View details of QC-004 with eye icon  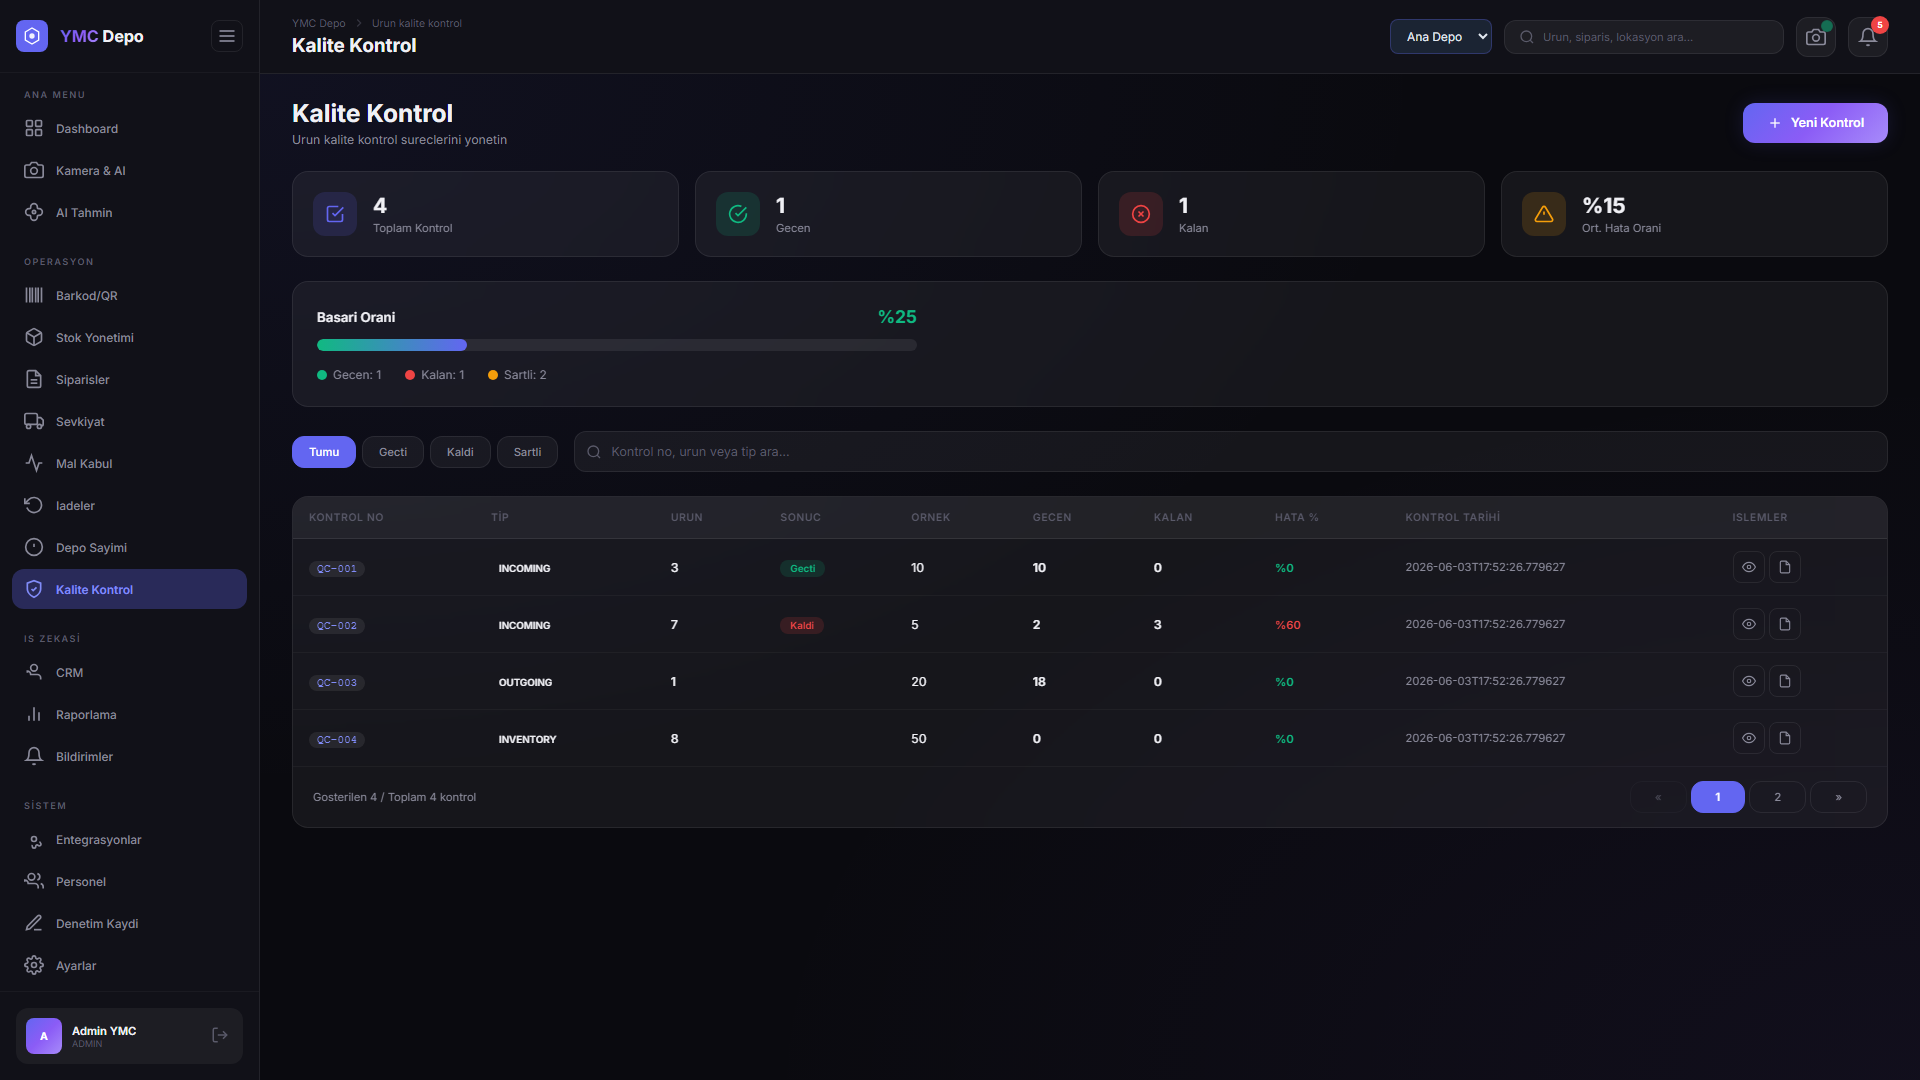(1749, 738)
